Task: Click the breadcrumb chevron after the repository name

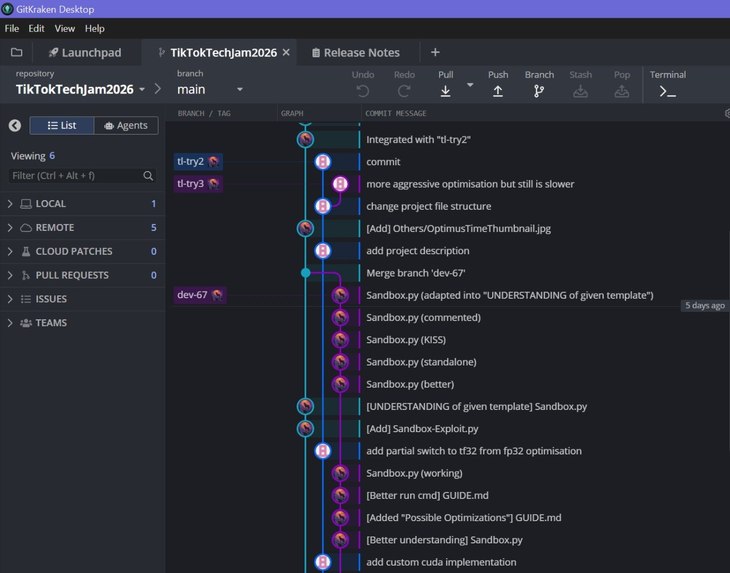Action: pos(158,89)
